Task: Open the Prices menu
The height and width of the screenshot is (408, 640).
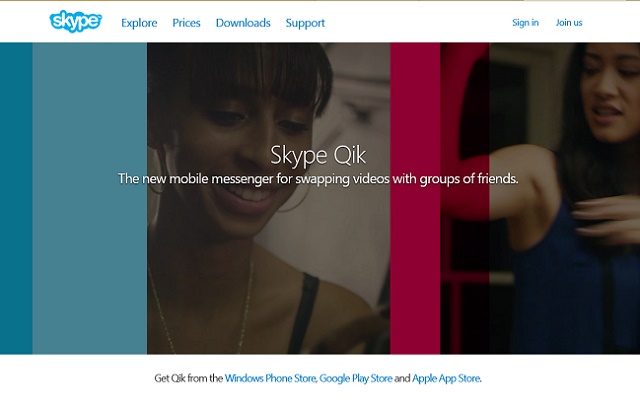Action: 186,23
